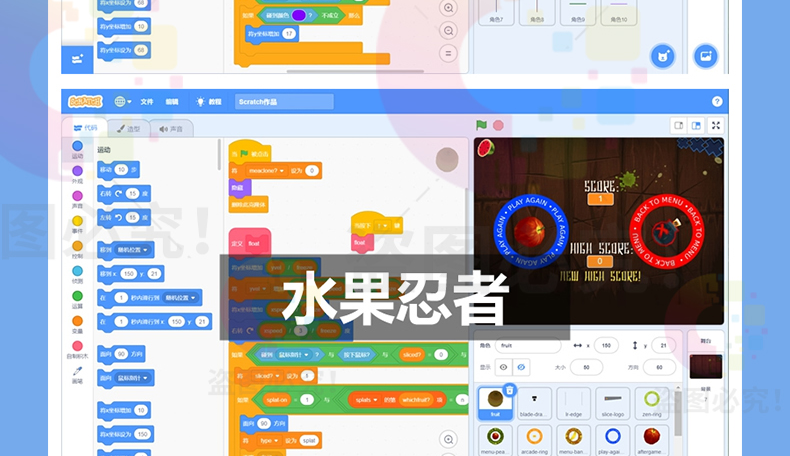
Task: Click the clockwise turn 15 degrees block
Action: [x=124, y=193]
